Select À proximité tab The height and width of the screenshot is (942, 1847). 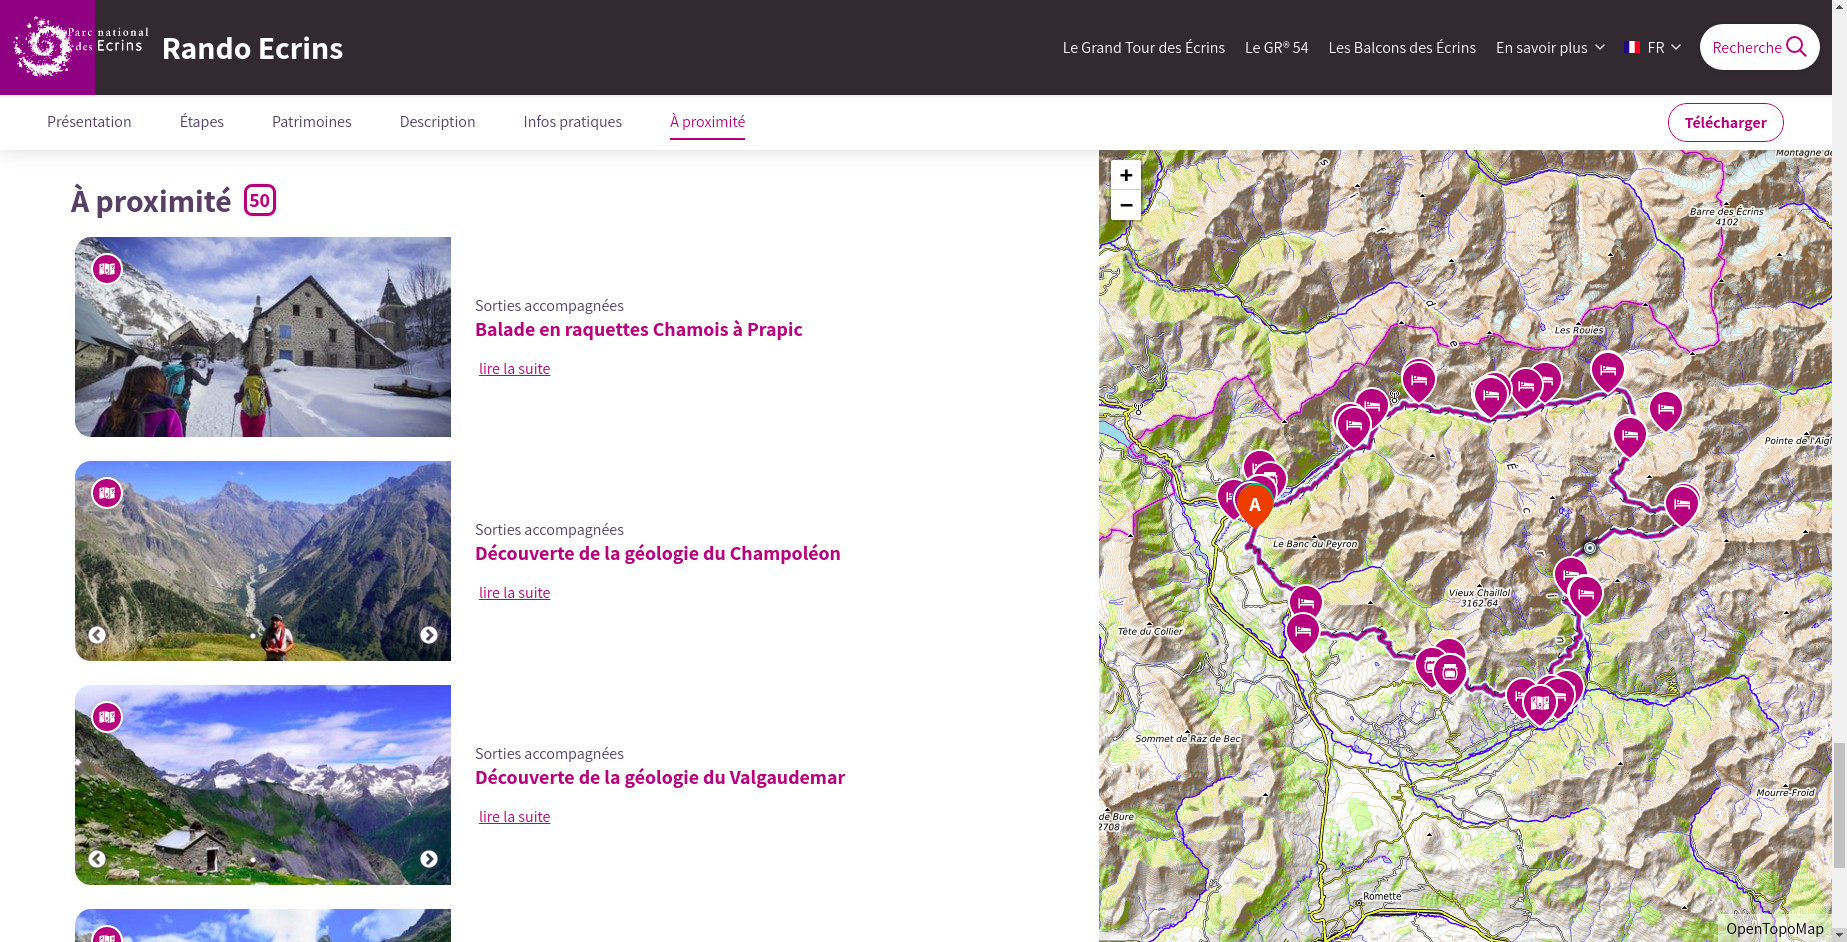tap(707, 122)
